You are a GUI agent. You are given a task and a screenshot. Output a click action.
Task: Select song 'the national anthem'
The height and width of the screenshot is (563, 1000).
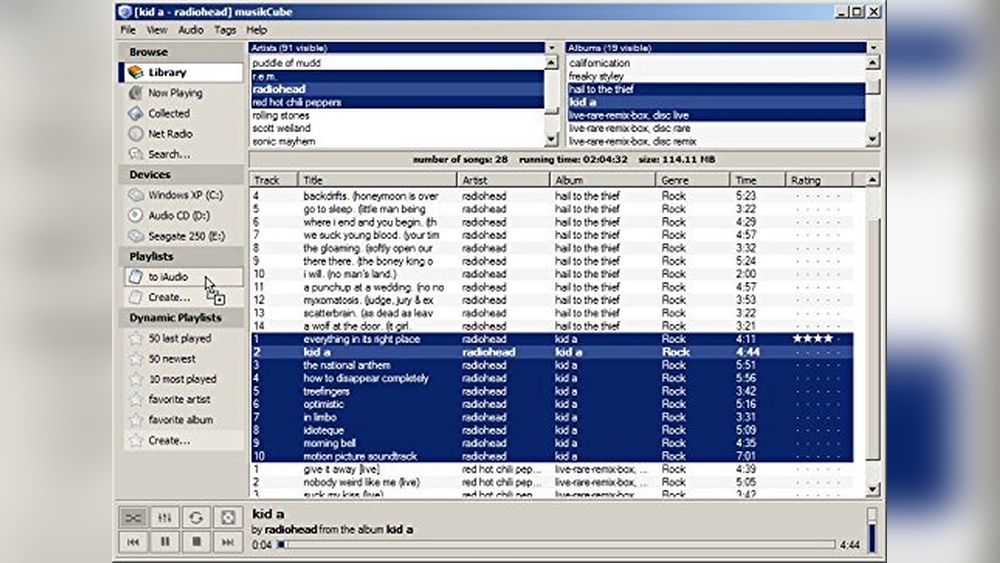click(552, 365)
